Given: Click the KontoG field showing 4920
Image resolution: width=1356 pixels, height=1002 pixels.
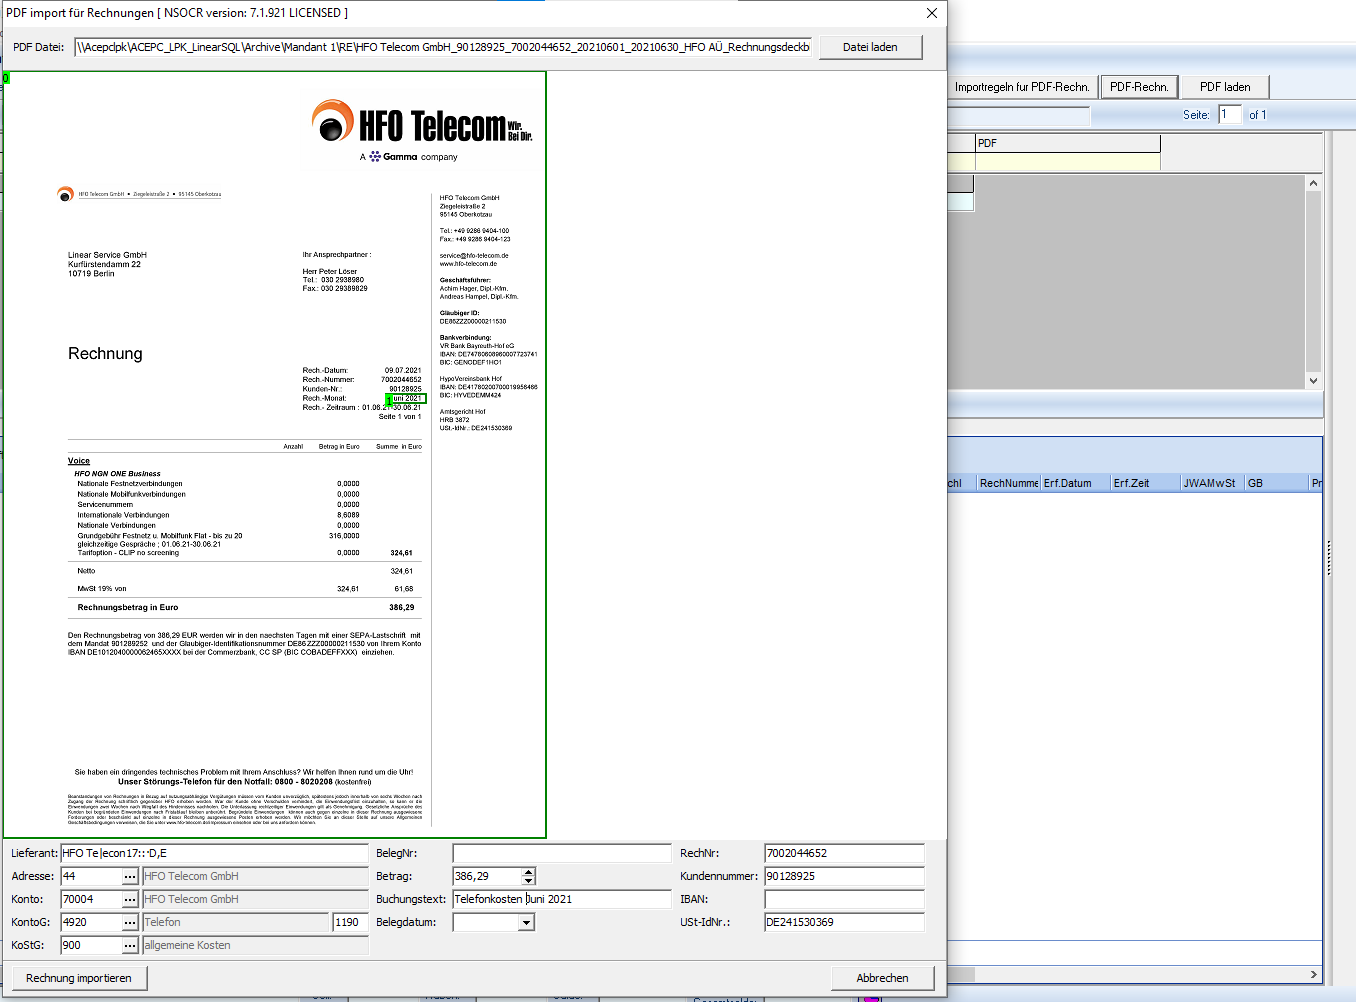Looking at the screenshot, I should pos(91,922).
